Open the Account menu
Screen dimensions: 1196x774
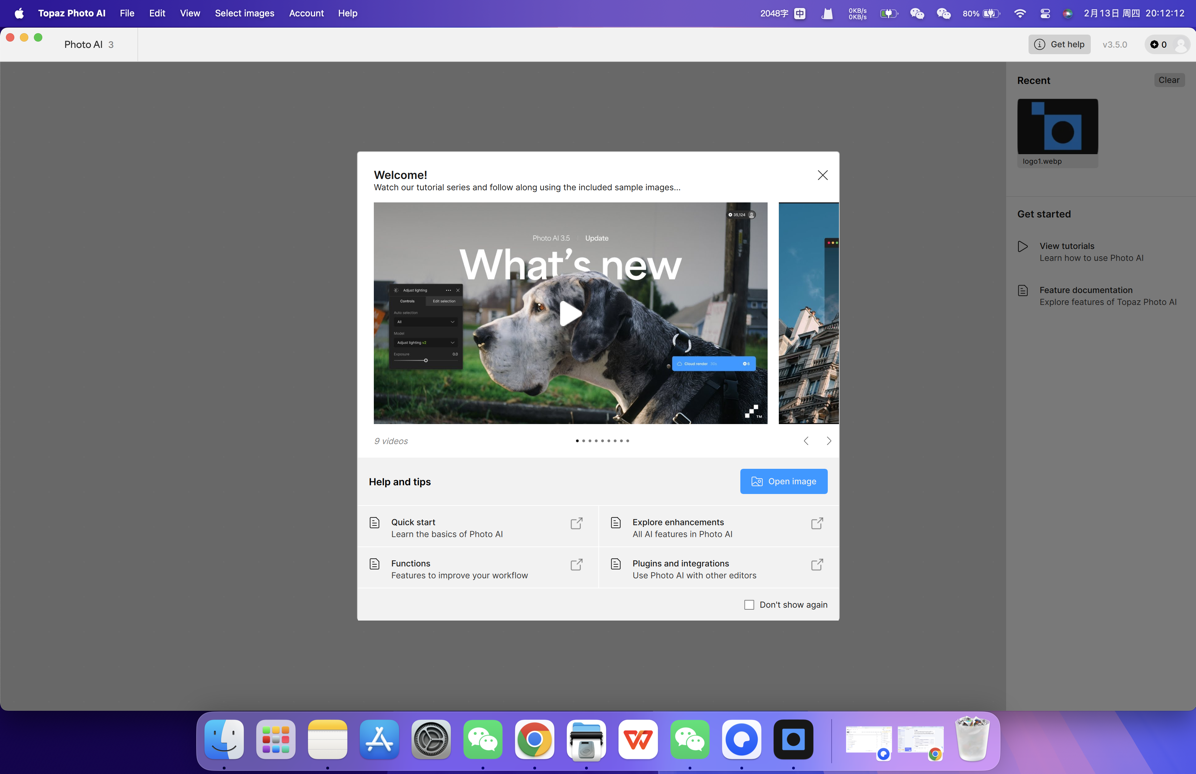[306, 13]
